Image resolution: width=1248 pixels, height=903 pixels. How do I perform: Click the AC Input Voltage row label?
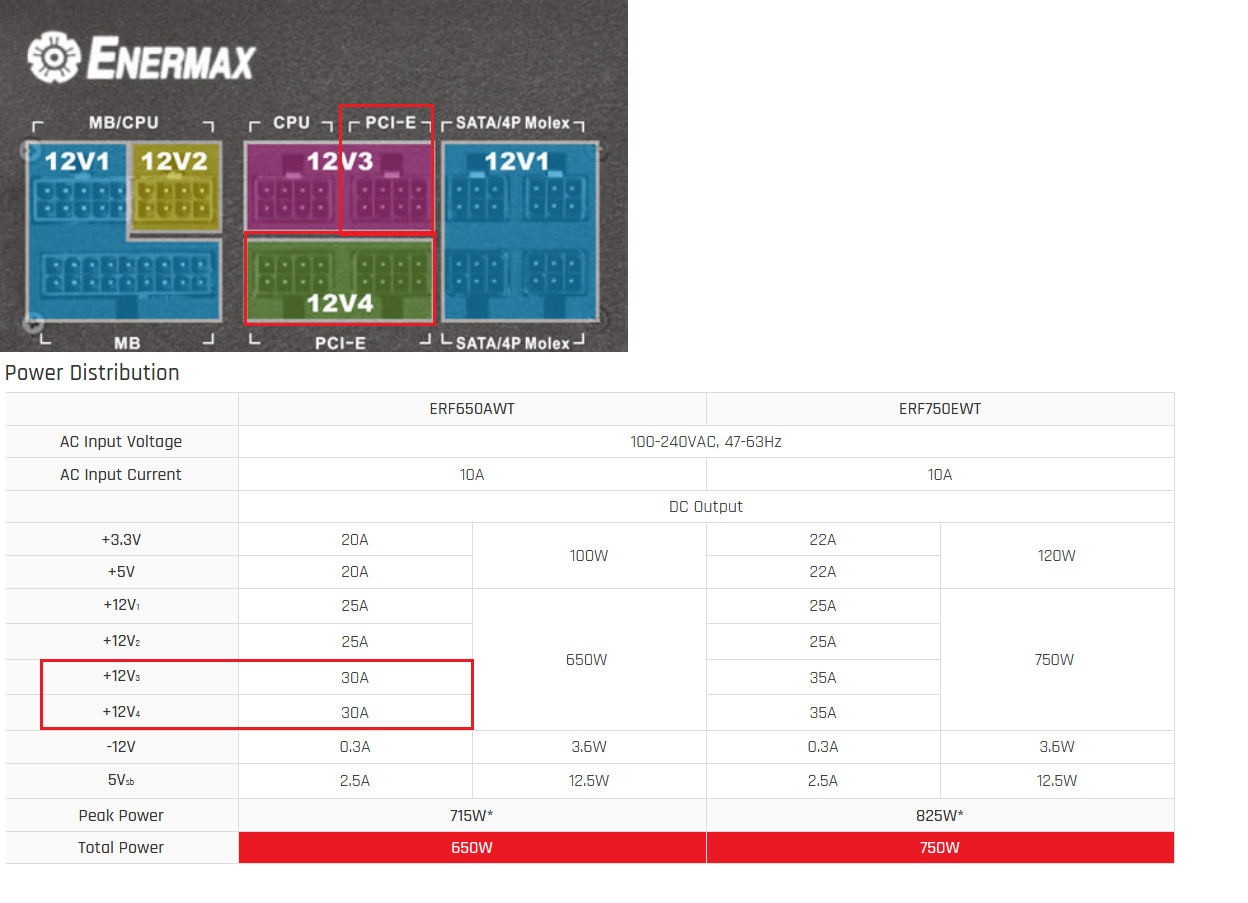point(121,442)
